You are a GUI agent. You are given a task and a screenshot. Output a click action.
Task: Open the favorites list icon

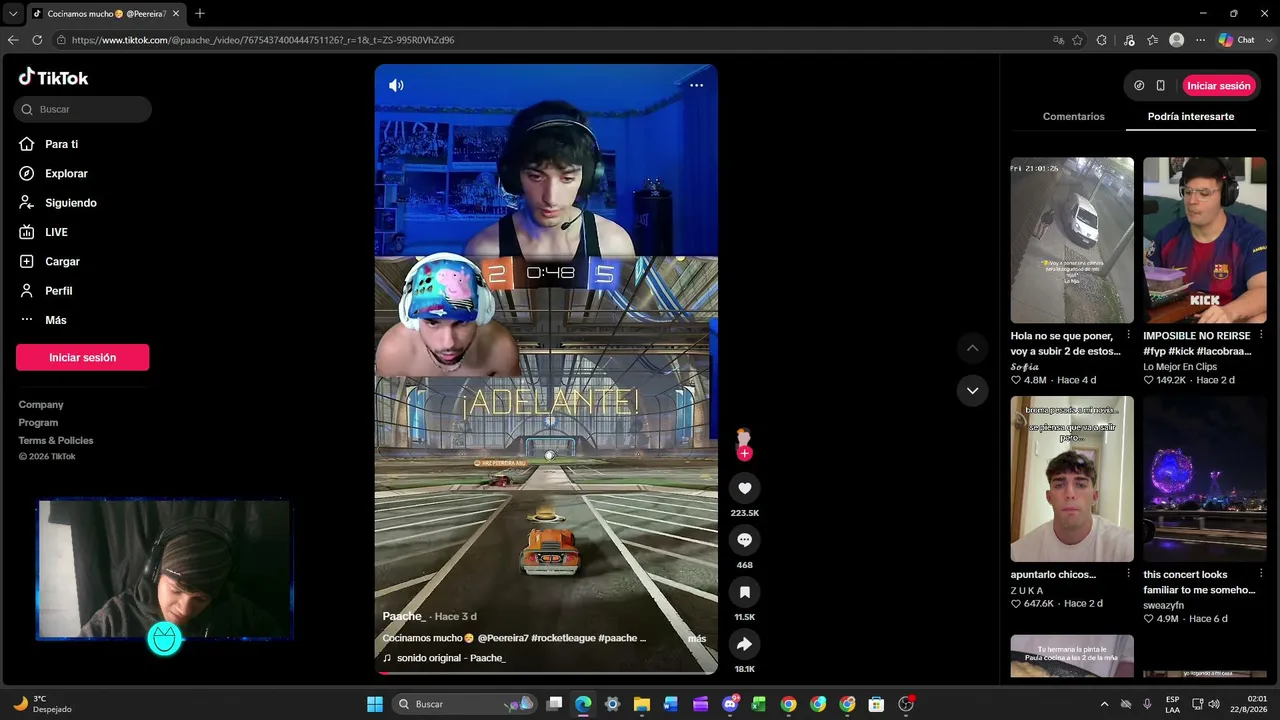[1152, 40]
